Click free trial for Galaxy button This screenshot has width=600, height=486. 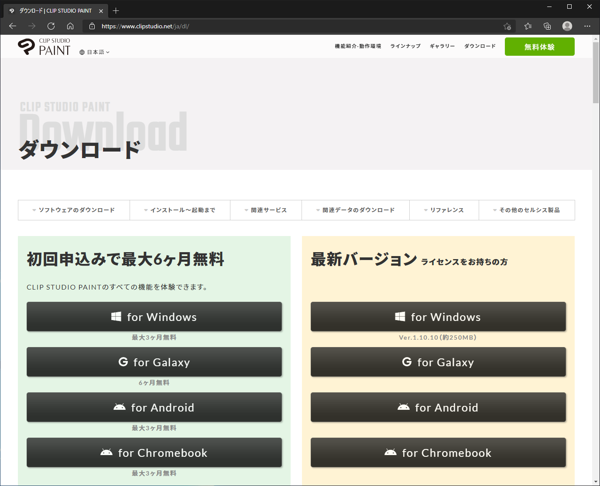154,362
